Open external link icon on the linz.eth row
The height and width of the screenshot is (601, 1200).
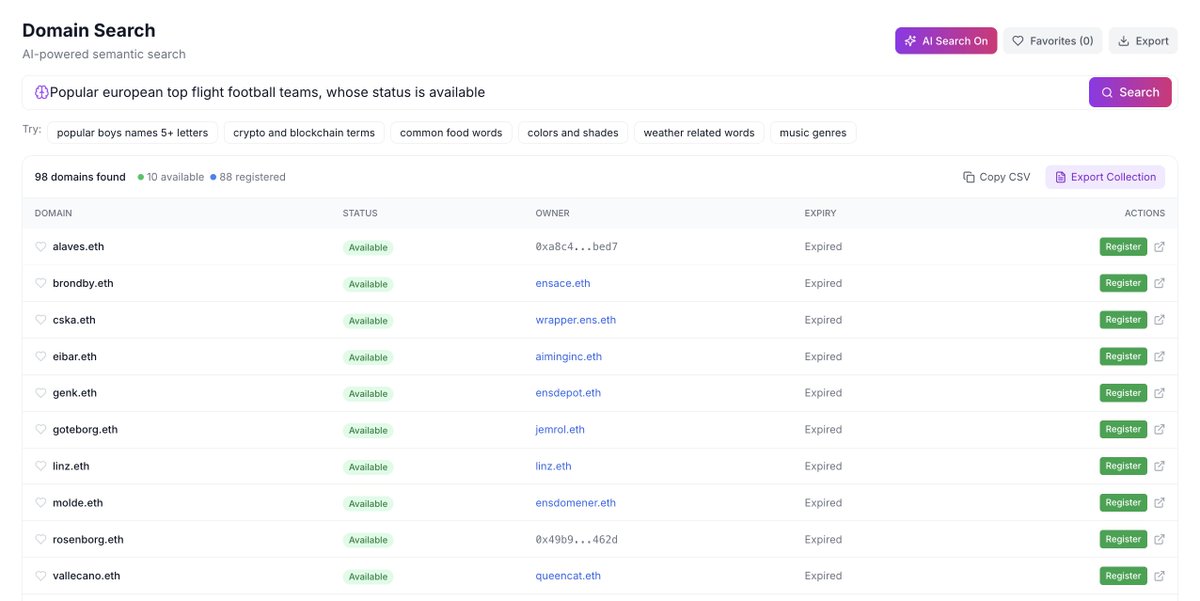(1158, 465)
